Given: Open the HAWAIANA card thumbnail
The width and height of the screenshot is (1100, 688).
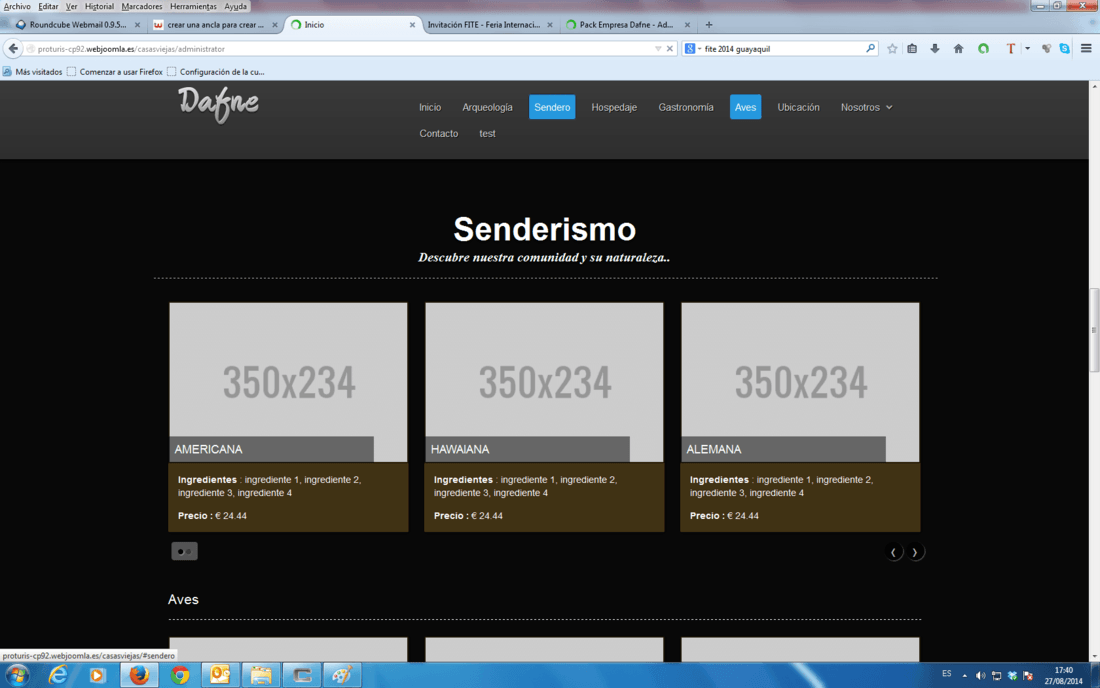Looking at the screenshot, I should click(544, 382).
